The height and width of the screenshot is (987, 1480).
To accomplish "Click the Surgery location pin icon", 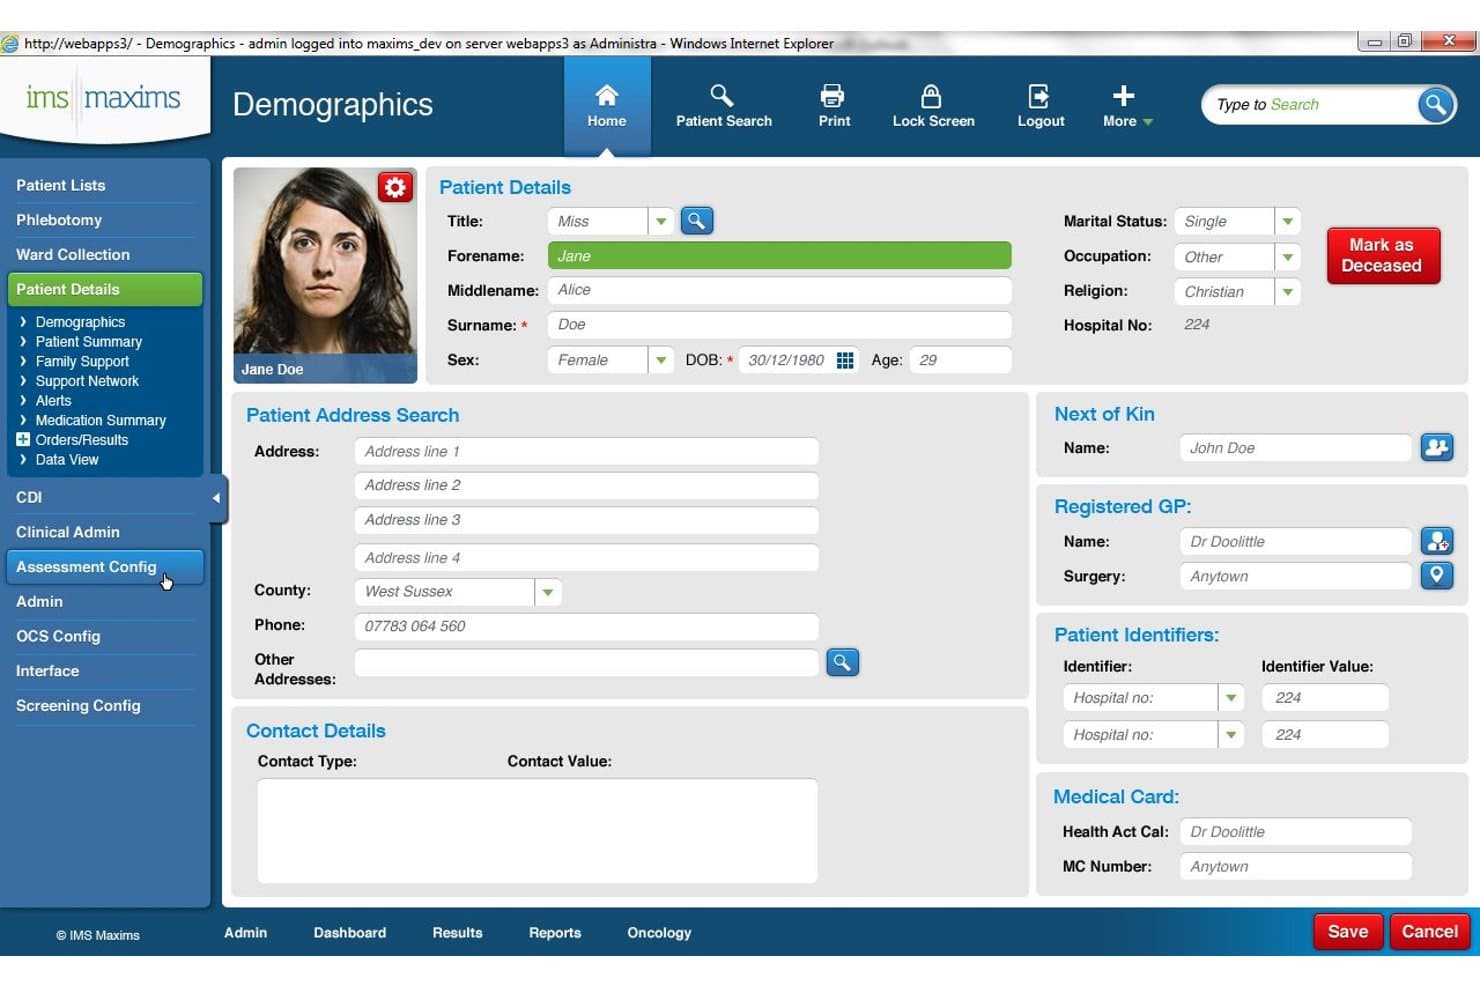I will (1437, 575).
